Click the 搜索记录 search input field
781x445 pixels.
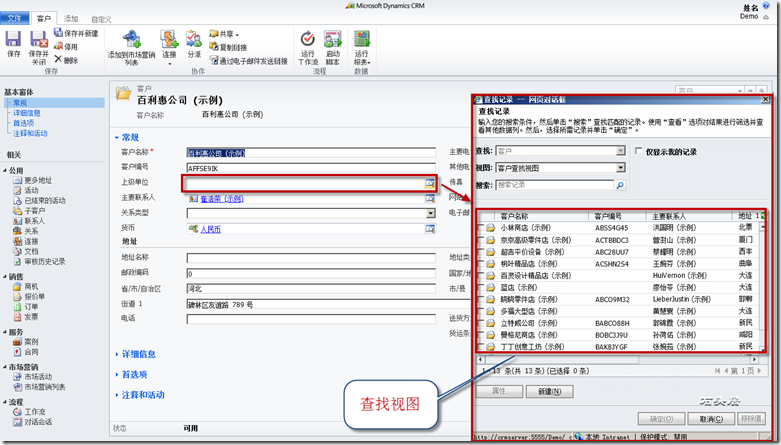(555, 185)
